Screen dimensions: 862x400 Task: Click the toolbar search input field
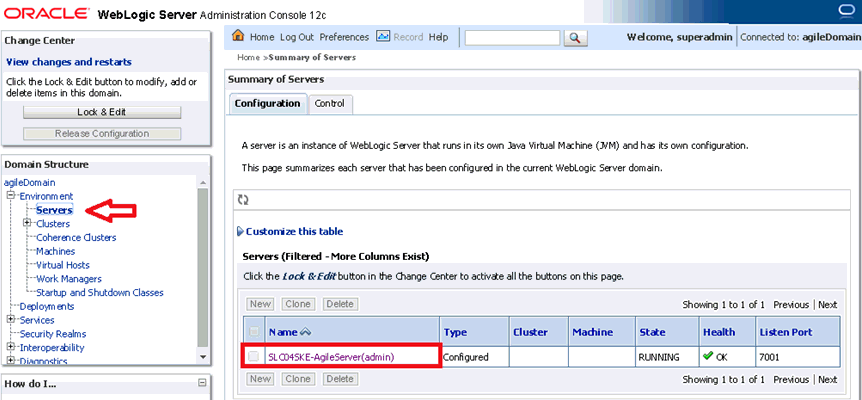point(512,37)
